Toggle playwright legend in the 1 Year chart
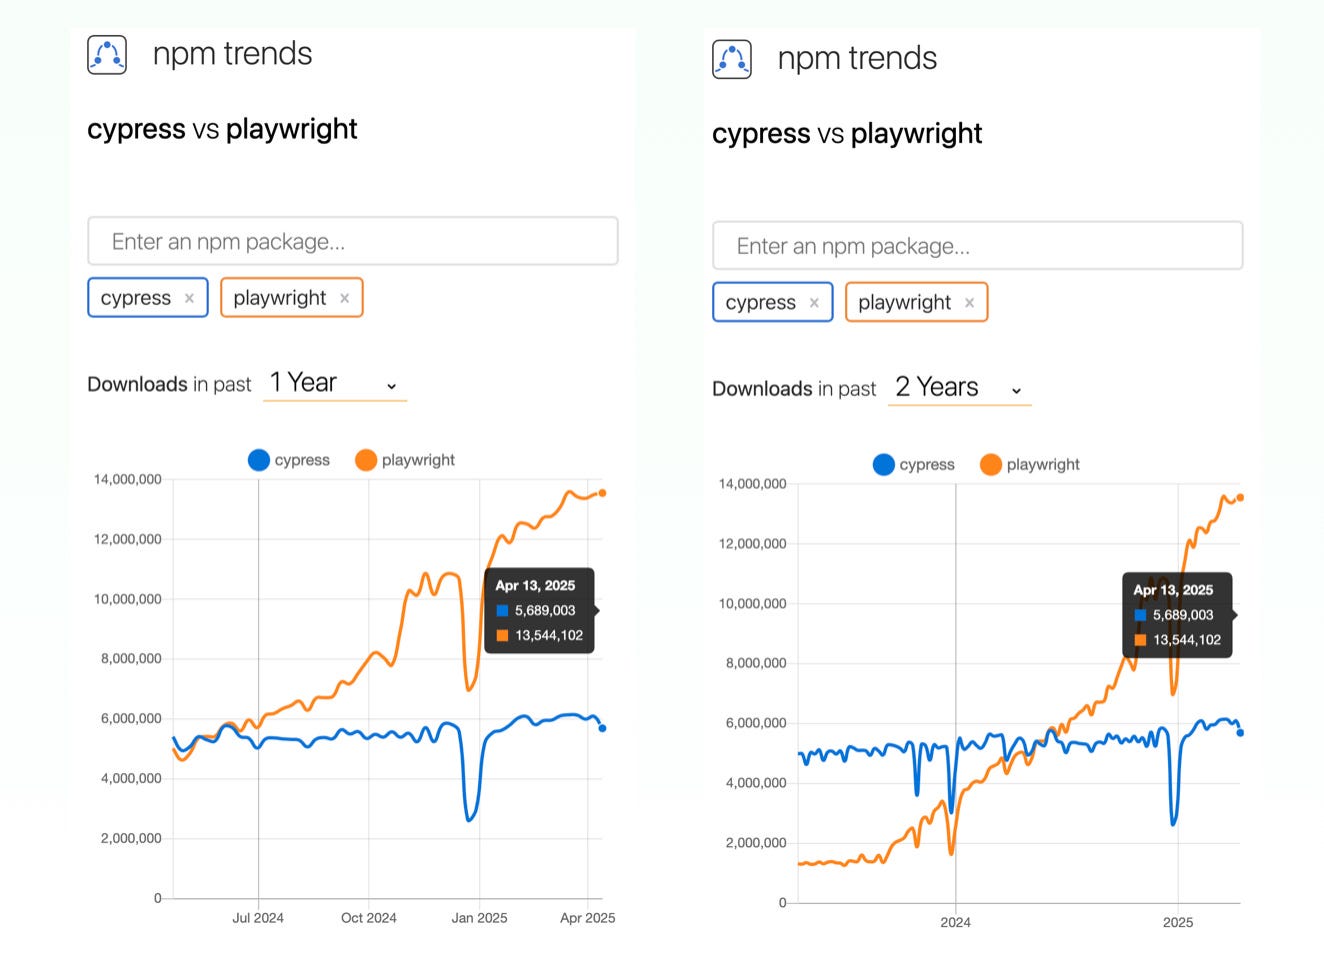This screenshot has width=1324, height=964. point(405,460)
